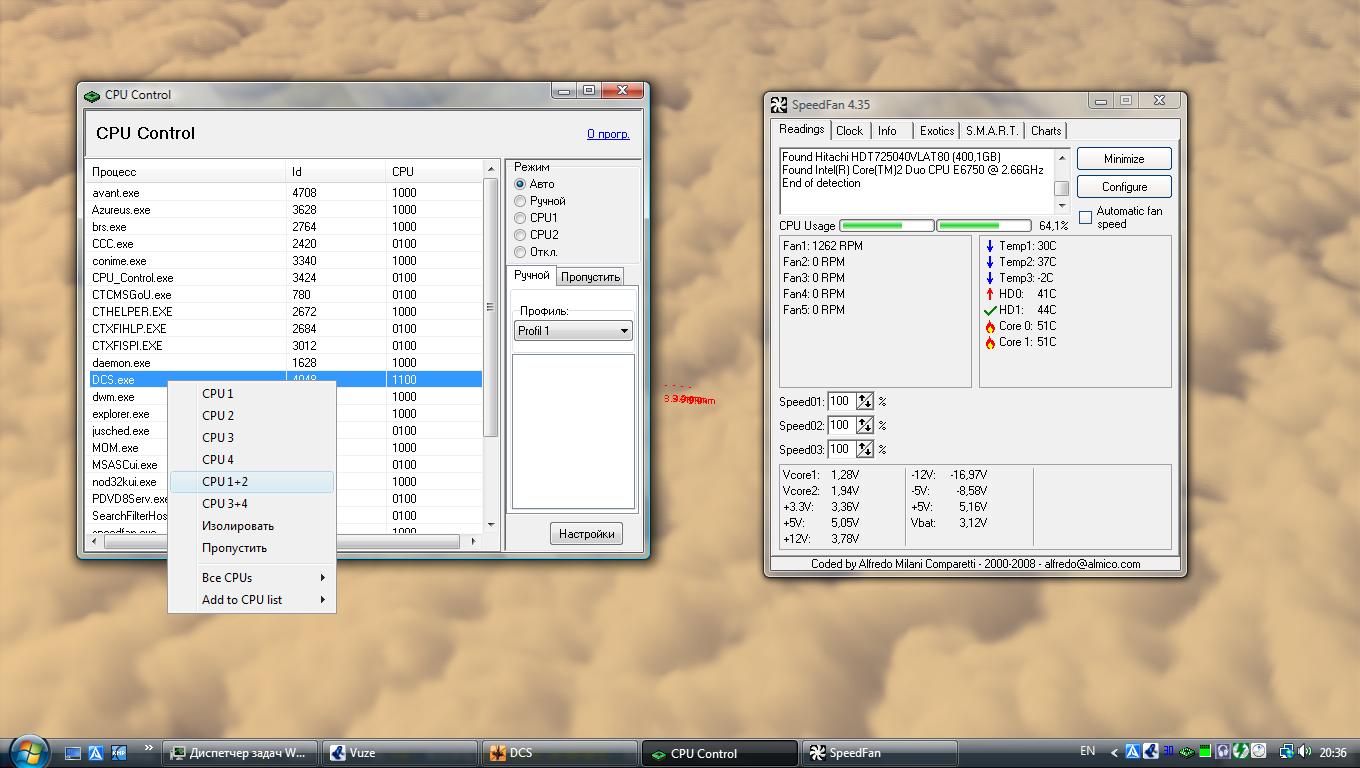Open the KMP player quick launch icon

(119, 753)
